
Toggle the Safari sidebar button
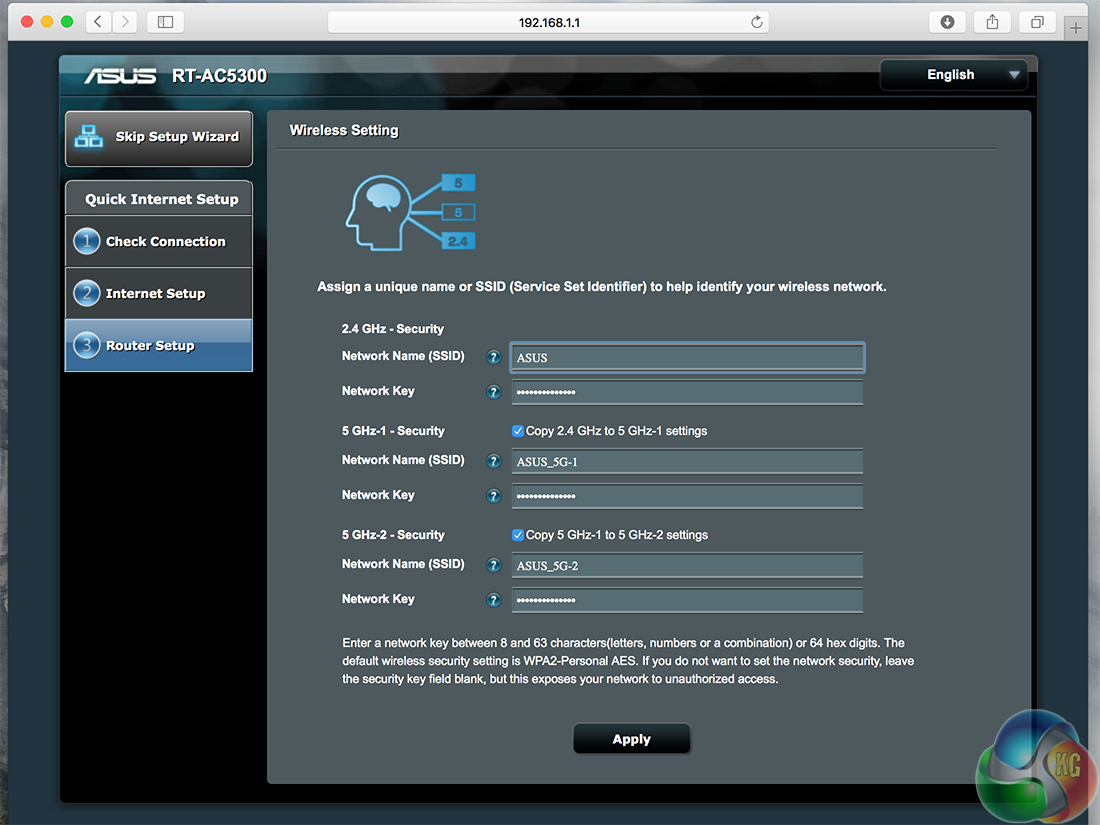pos(166,22)
